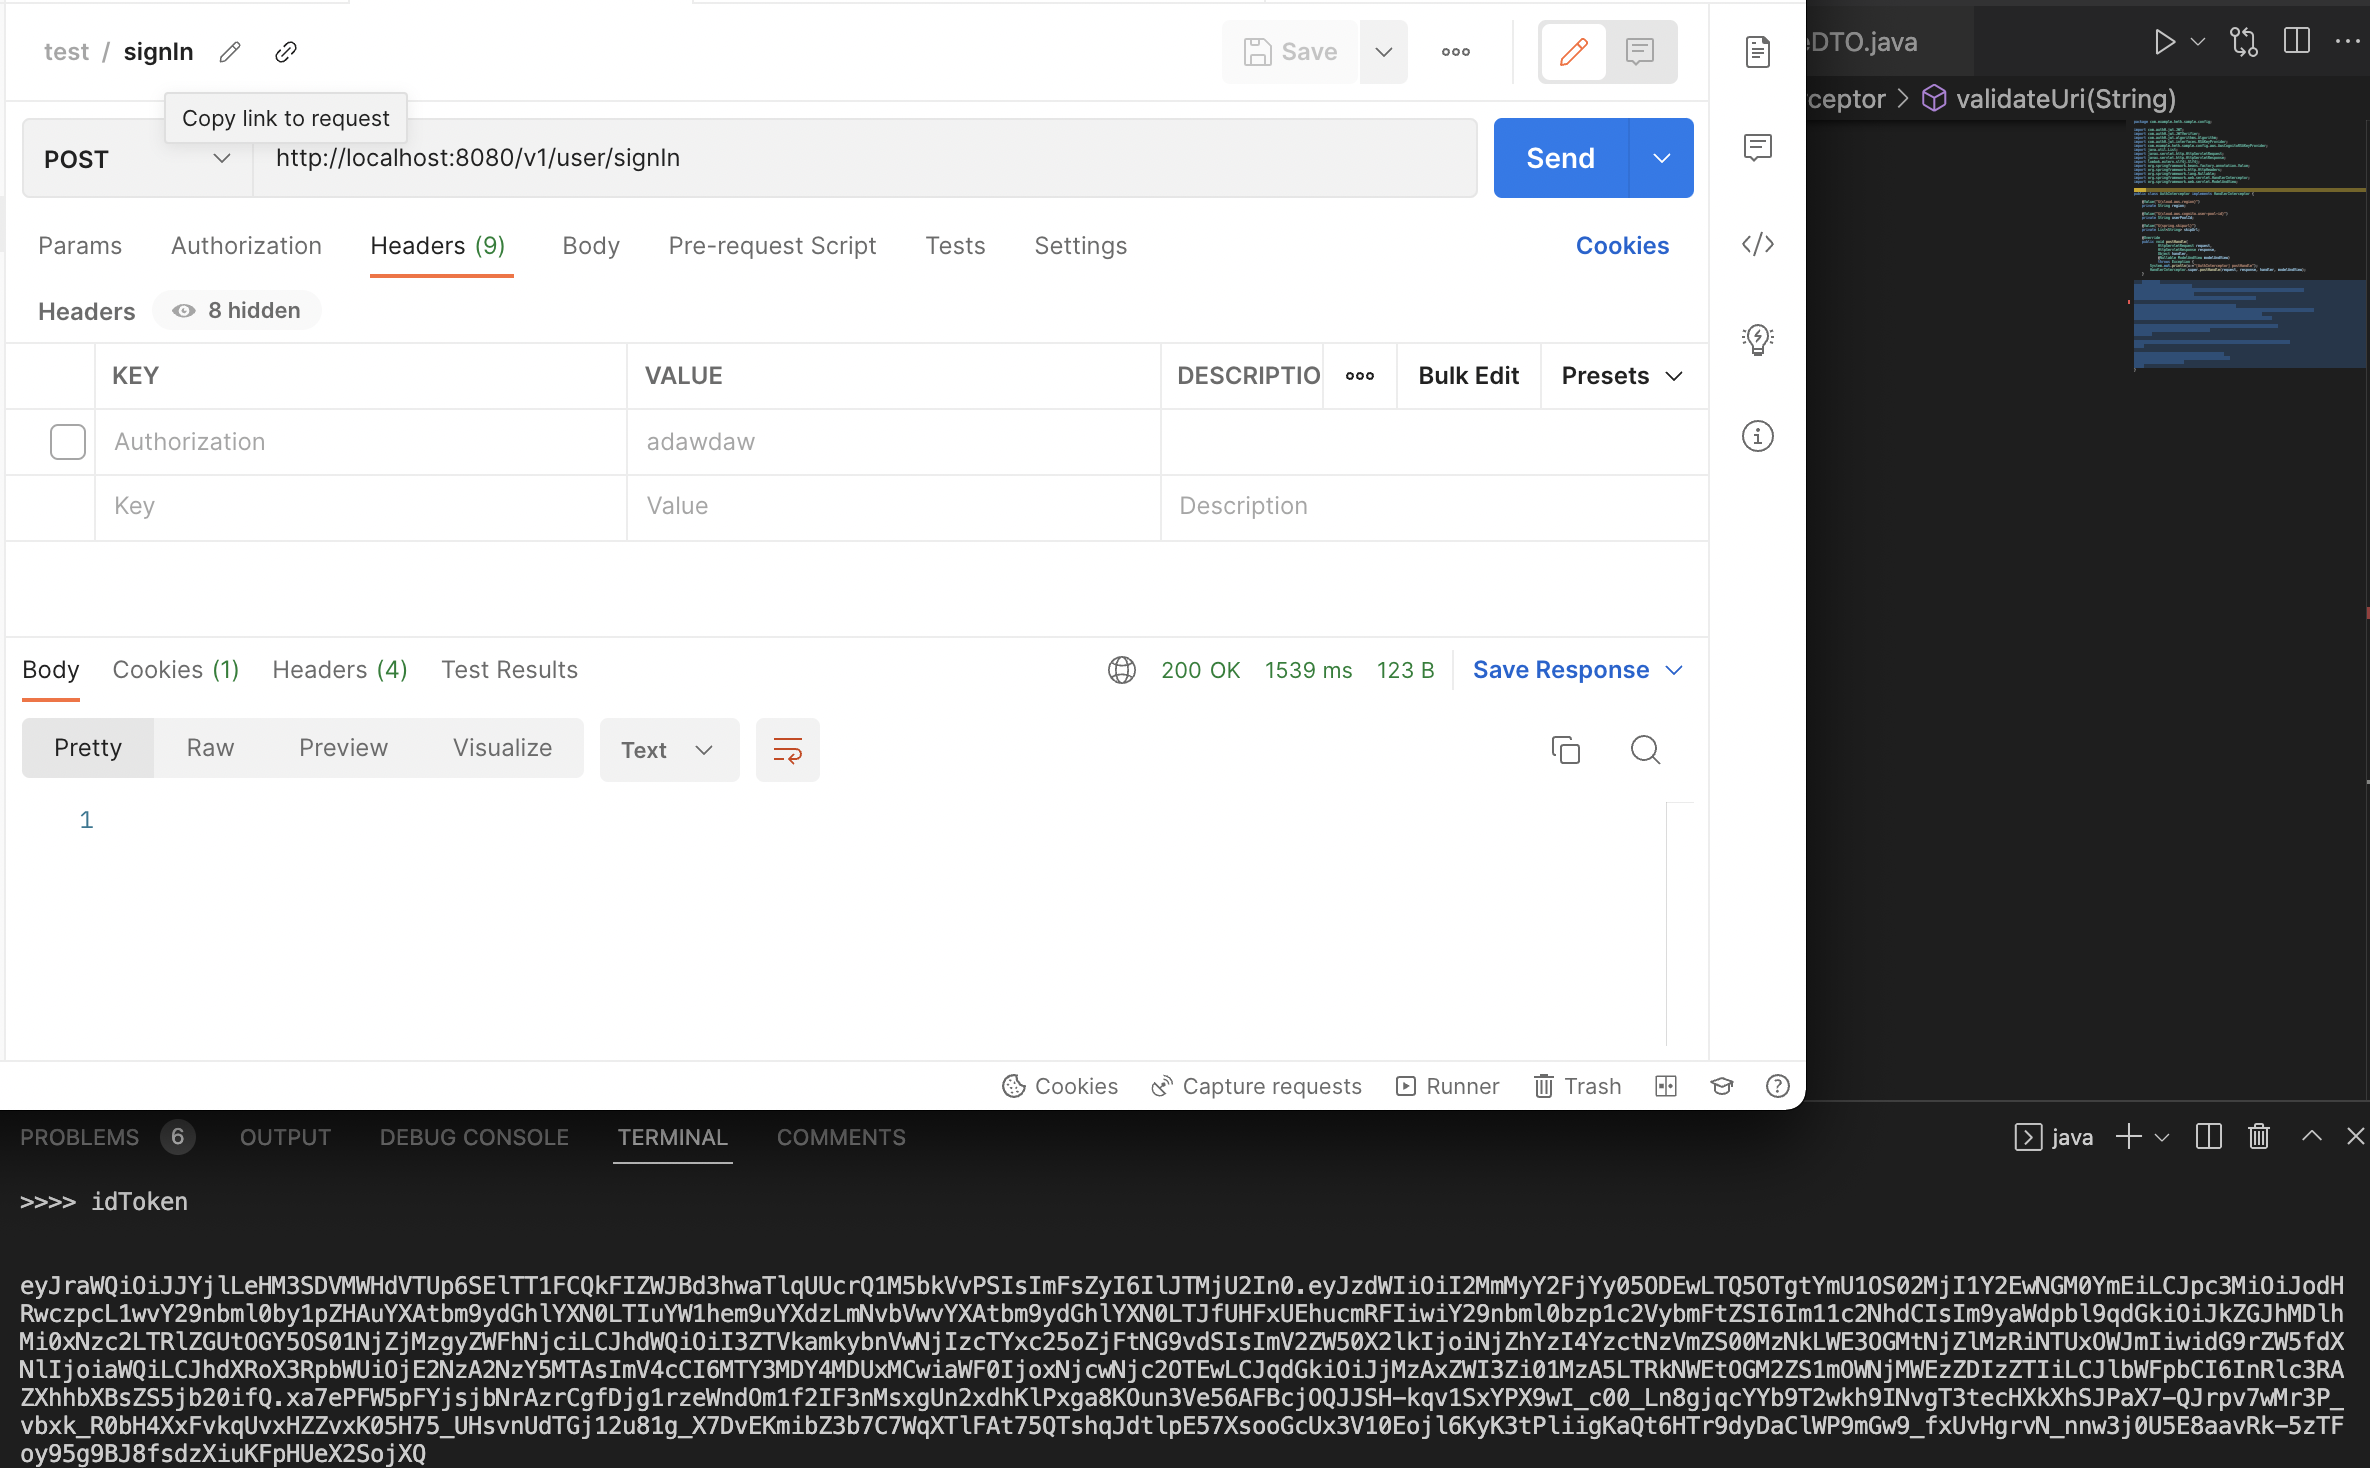This screenshot has height=1468, width=2370.
Task: Click the request URL field
Action: pyautogui.click(x=865, y=158)
